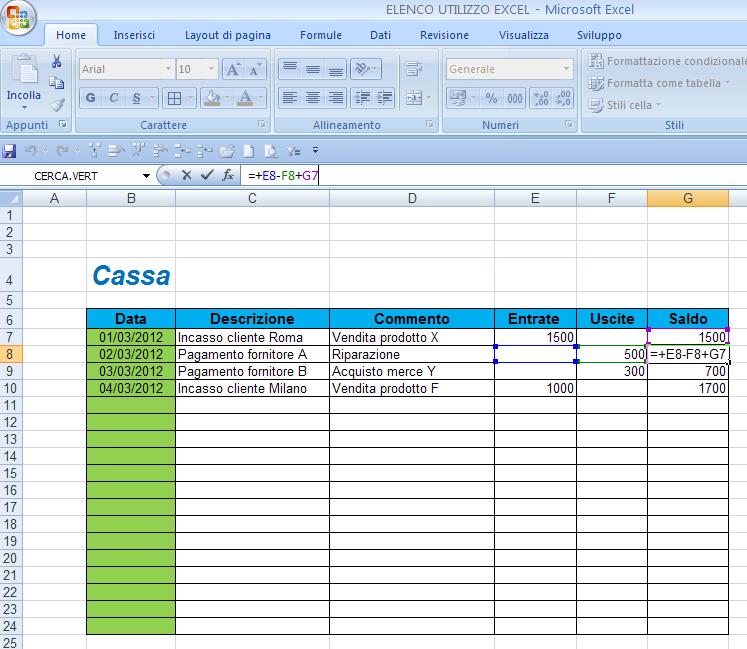Switch to the Visualizza tab
This screenshot has width=747, height=649.
click(x=524, y=35)
